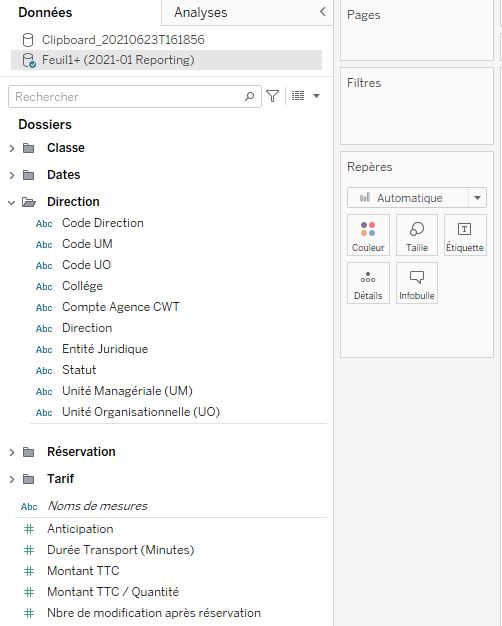Open the Infobulle tooltip card
502x626 pixels.
[417, 283]
